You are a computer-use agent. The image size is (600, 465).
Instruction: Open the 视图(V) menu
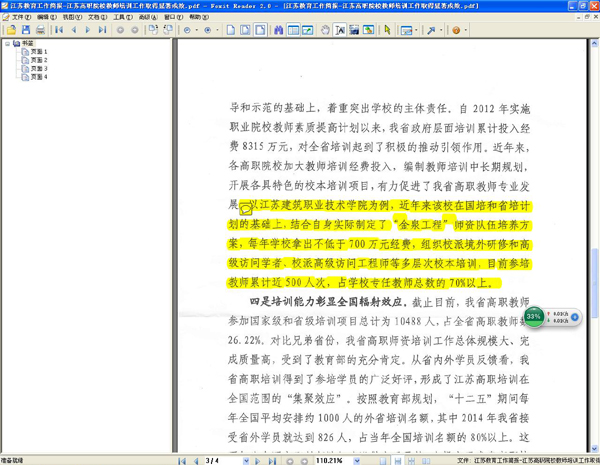[73, 17]
